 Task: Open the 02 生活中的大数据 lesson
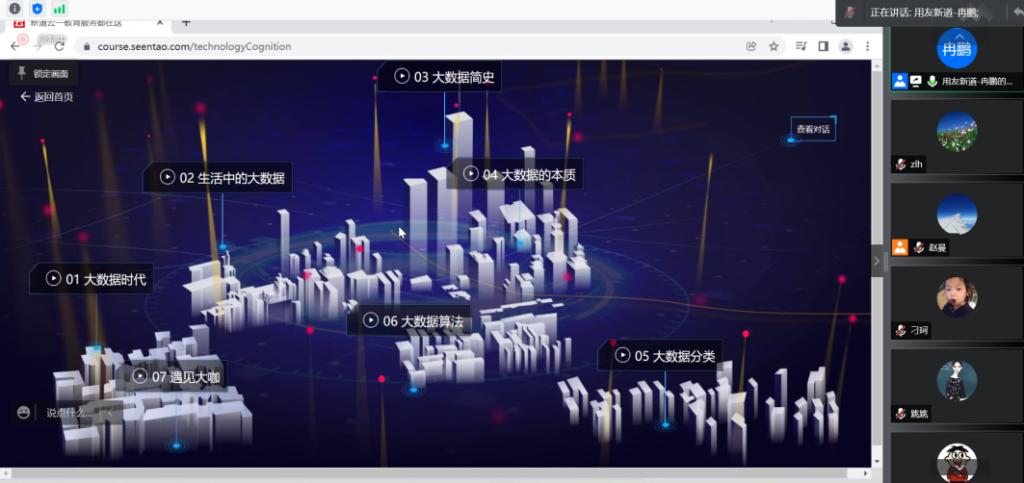tap(222, 178)
